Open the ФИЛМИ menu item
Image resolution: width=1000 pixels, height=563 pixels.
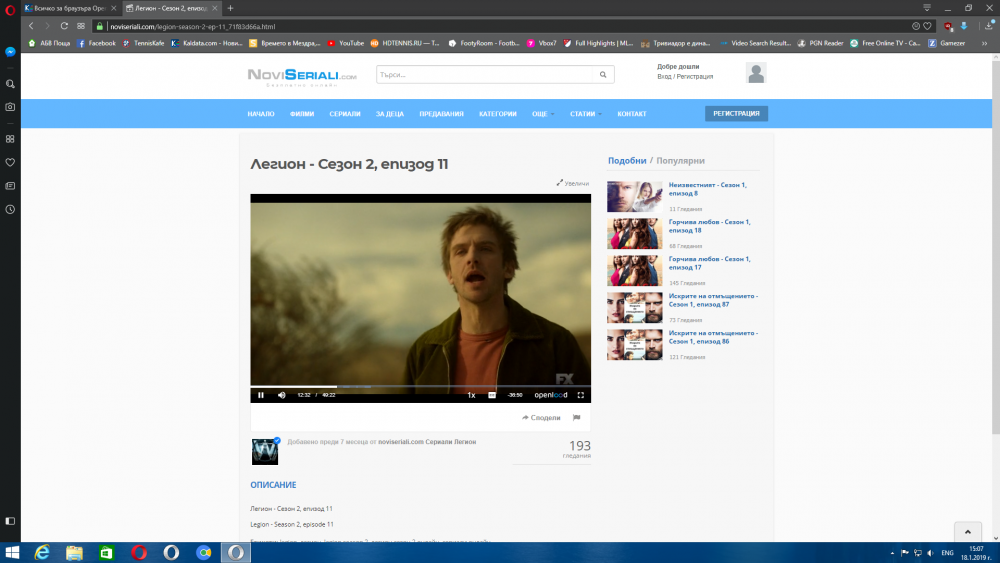[302, 113]
